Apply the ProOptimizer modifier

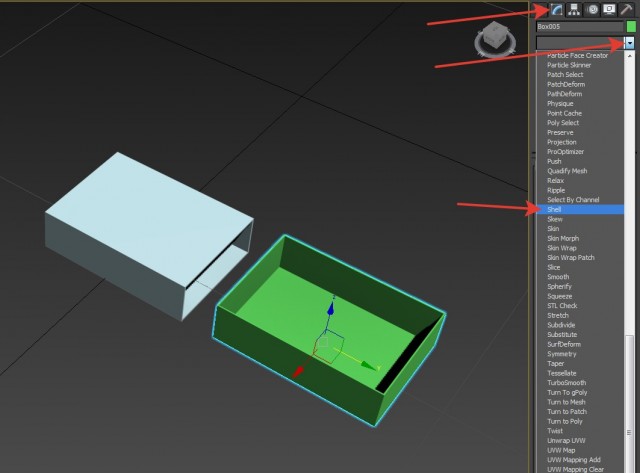[x=565, y=152]
